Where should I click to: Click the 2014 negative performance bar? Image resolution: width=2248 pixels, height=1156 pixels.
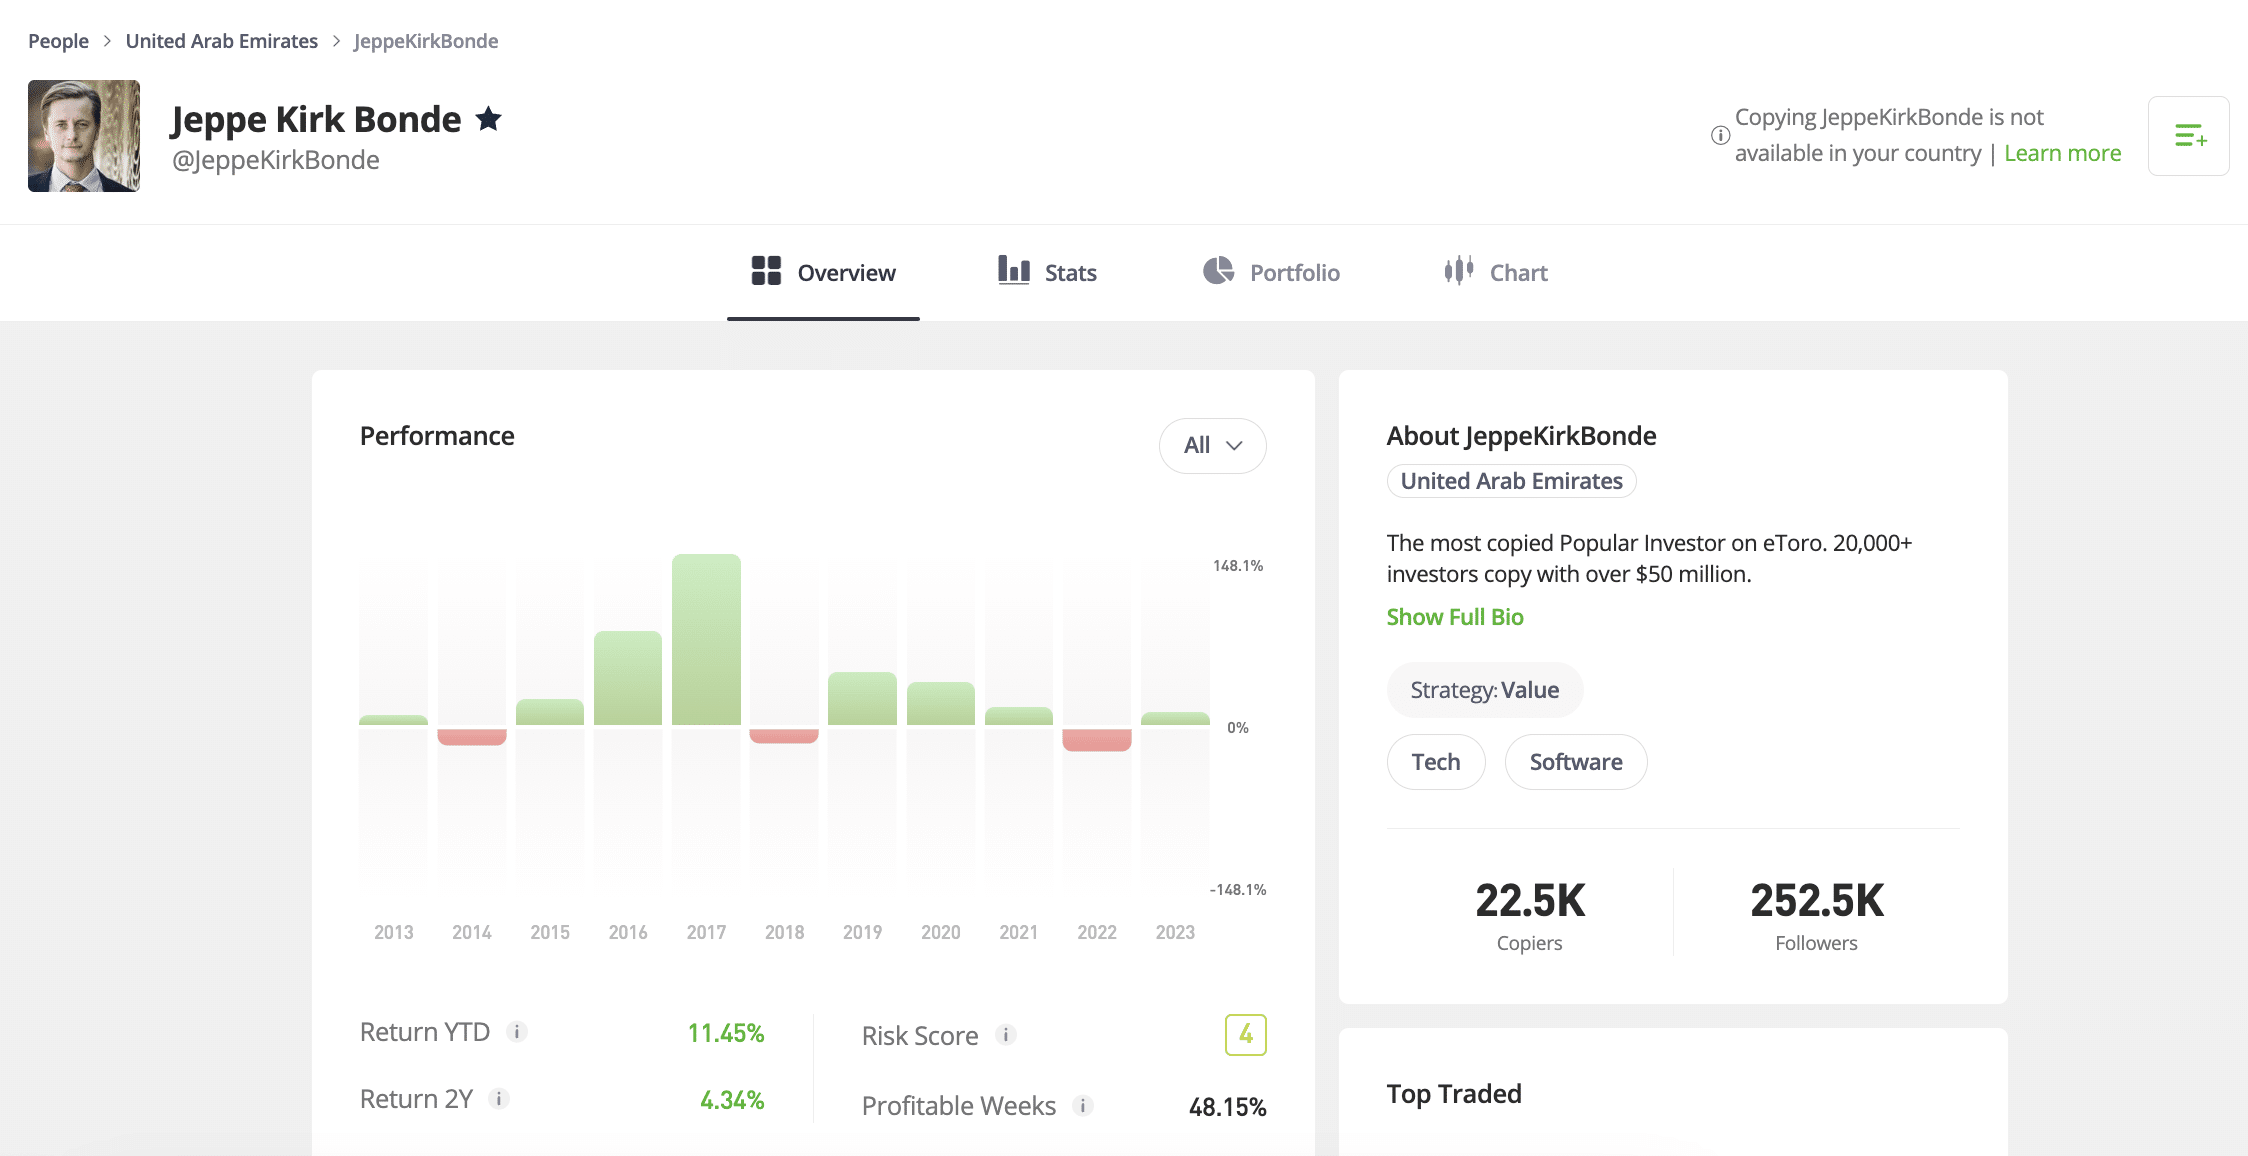click(472, 737)
